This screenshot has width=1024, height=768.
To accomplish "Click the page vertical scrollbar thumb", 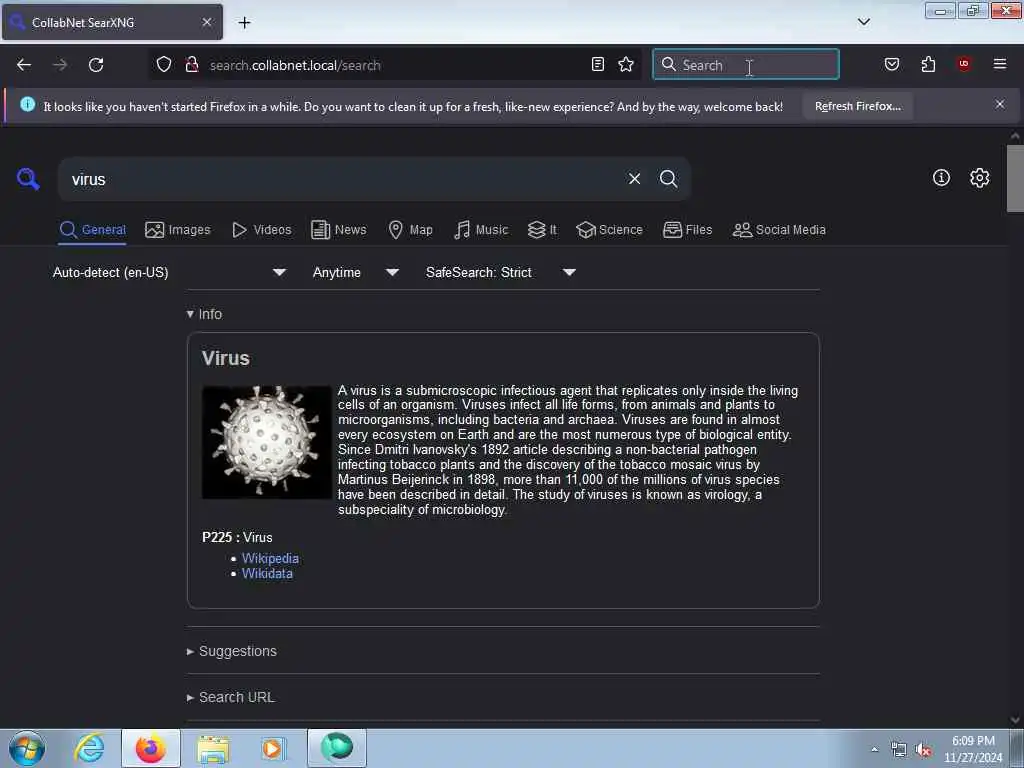I will 1015,178.
